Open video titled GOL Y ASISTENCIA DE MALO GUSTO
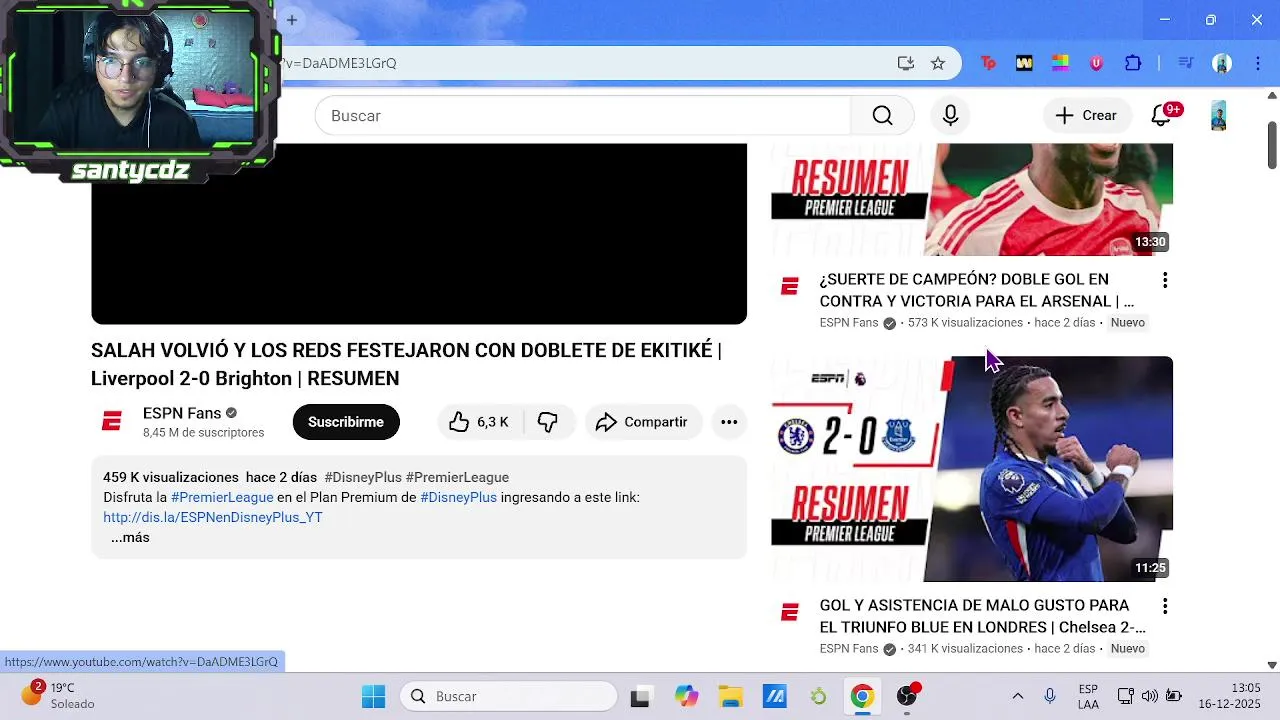Viewport: 1280px width, 720px height. coord(982,616)
